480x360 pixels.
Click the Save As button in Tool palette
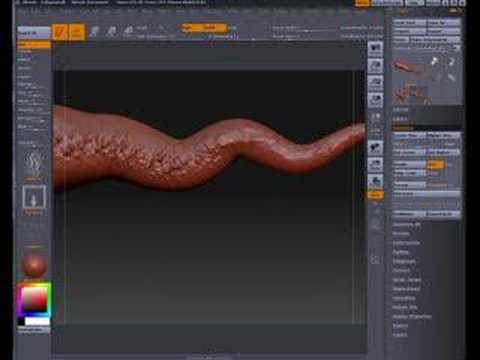(x=444, y=23)
